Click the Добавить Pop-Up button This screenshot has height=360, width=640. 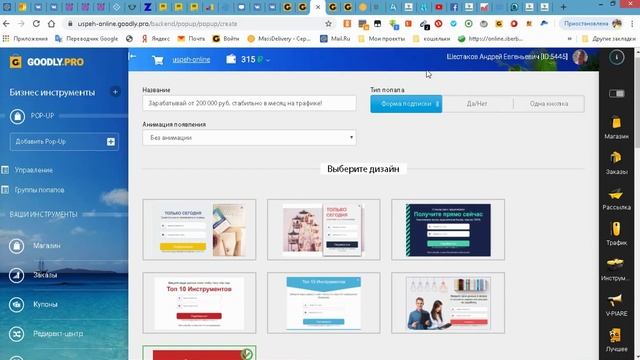point(64,142)
